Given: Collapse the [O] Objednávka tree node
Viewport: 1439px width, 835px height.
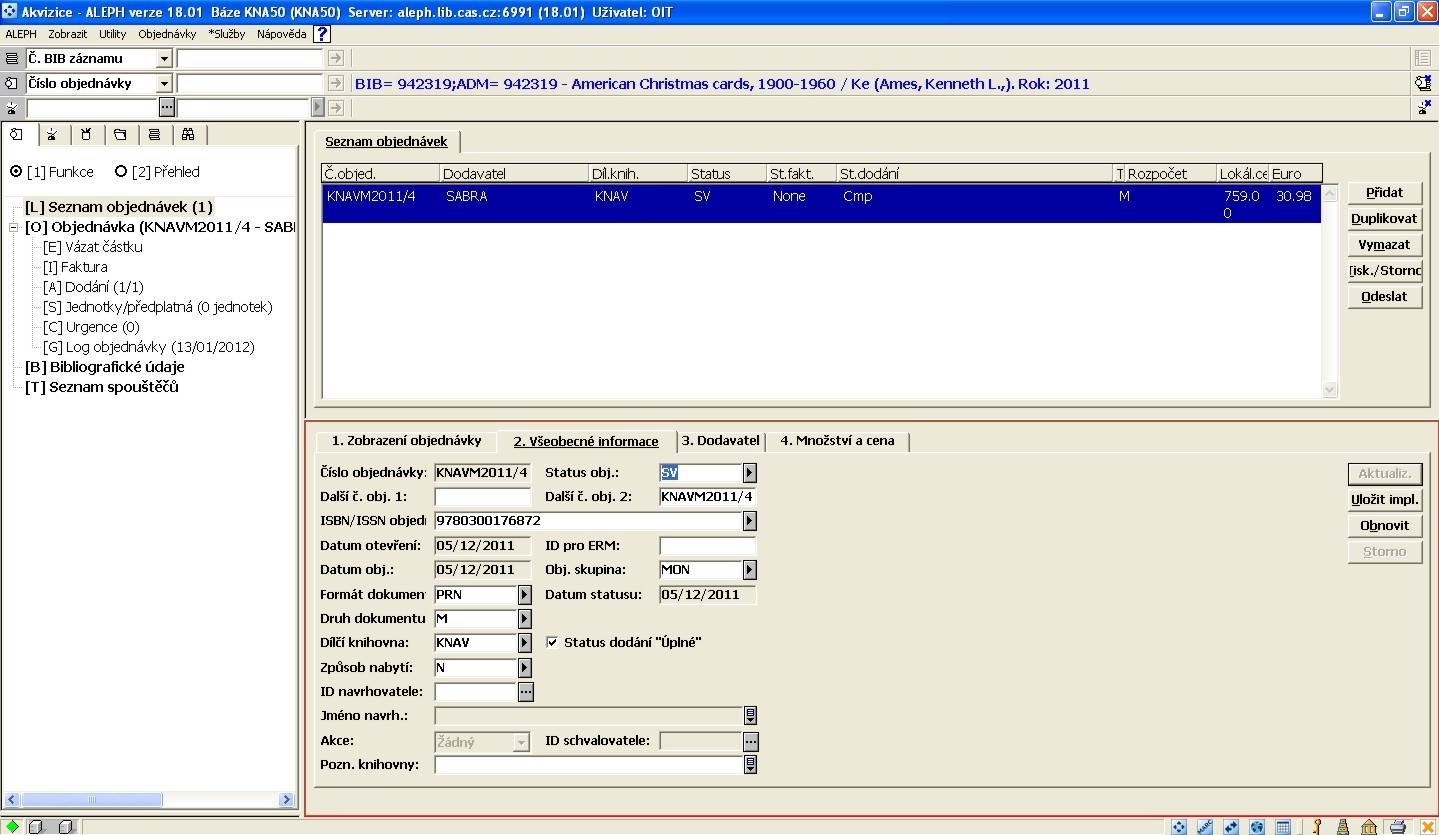Looking at the screenshot, I should [x=14, y=227].
